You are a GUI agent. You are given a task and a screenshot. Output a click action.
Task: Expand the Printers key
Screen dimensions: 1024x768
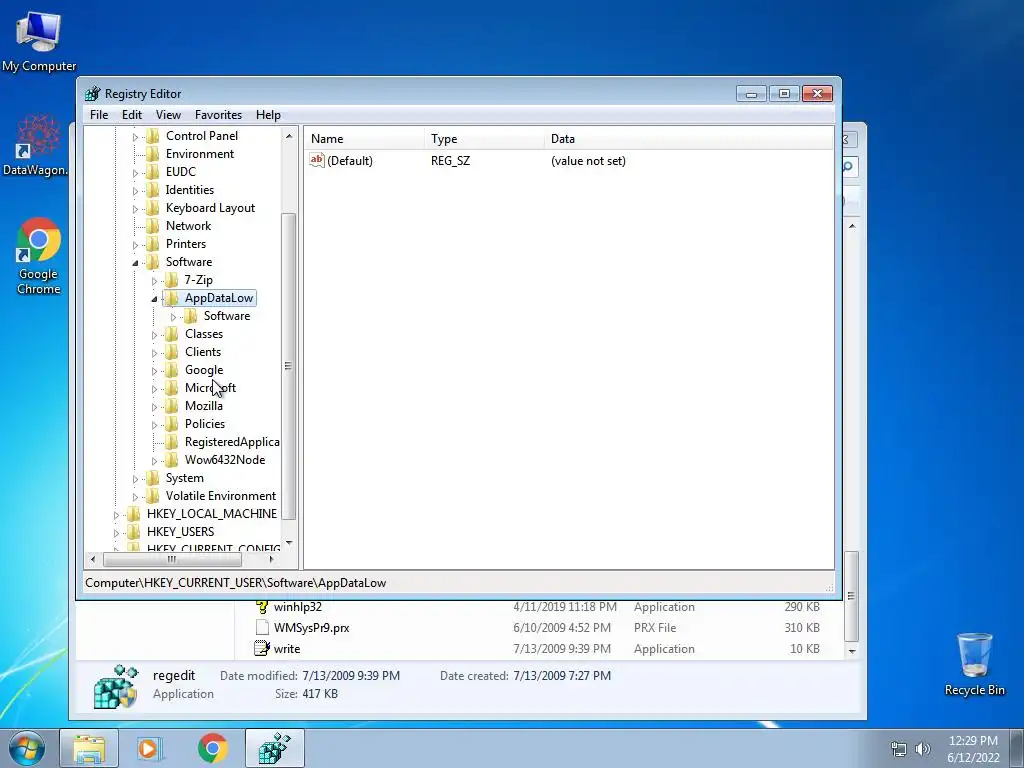point(135,245)
